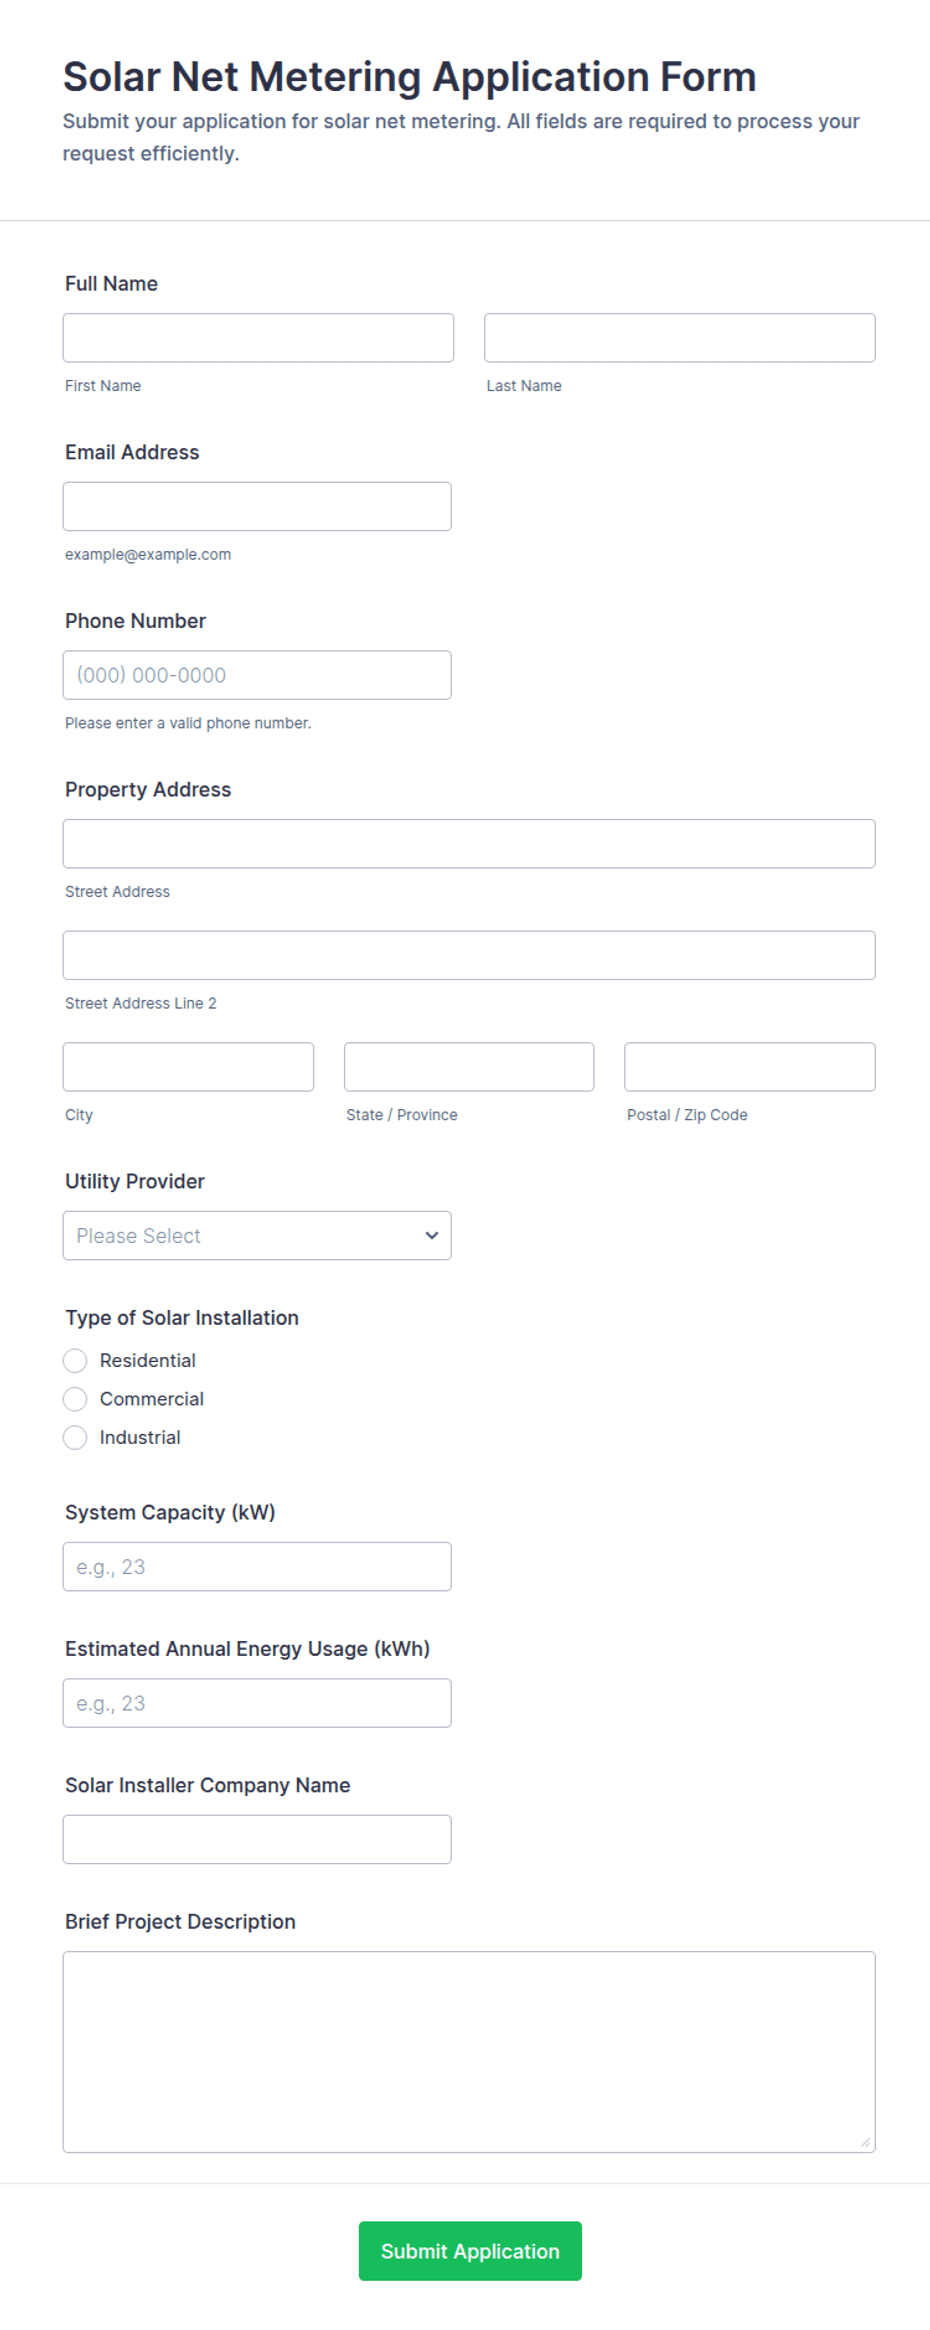Click the Postal / Zip Code field
This screenshot has height=2330, width=930.
coord(750,1067)
